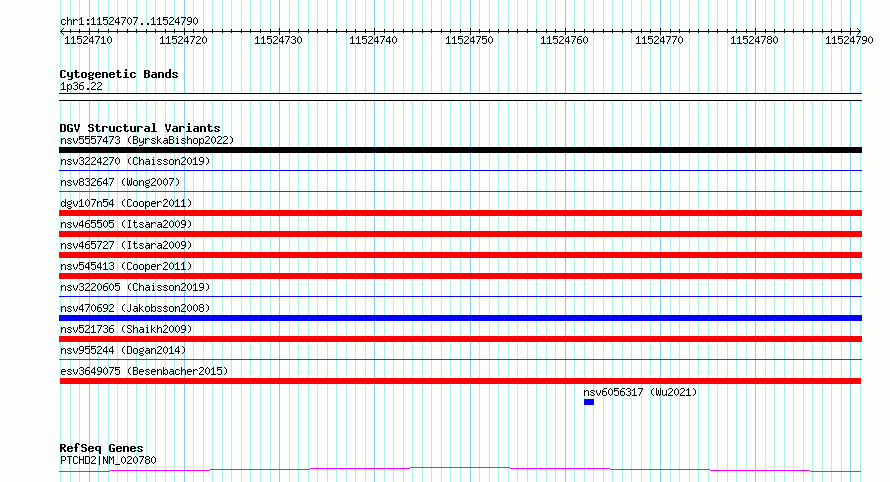
Task: Open nsv6056317 (Wu2021) variant label
Action: [x=640, y=392]
